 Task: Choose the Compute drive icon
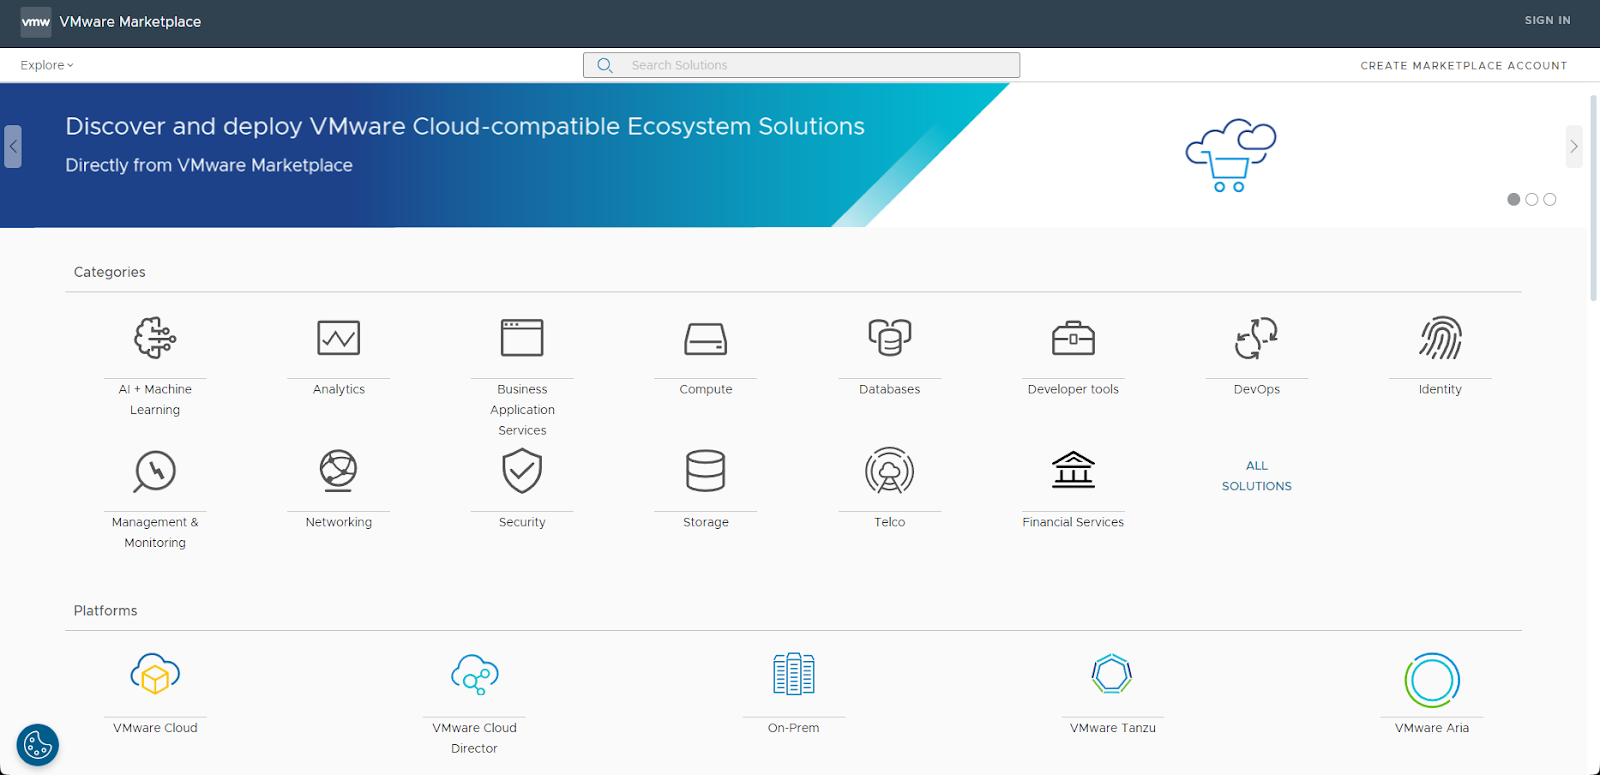[x=706, y=339]
